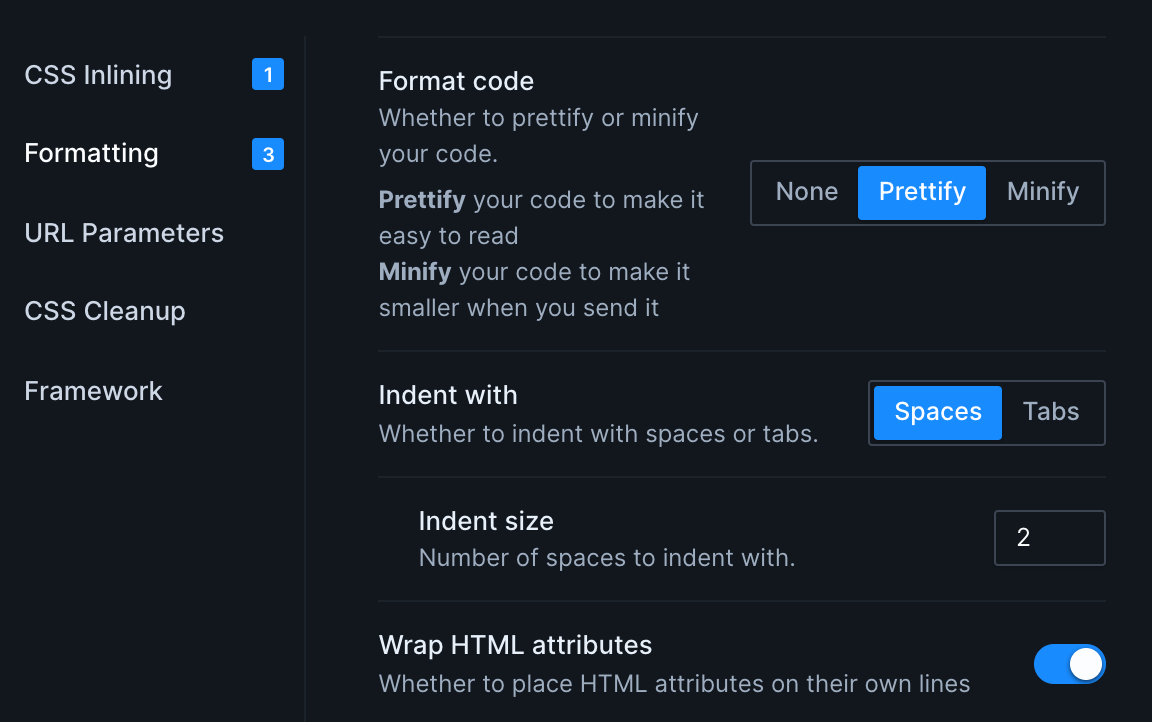Image resolution: width=1152 pixels, height=722 pixels.
Task: Open the CSS Inlining settings section
Action: click(x=98, y=75)
